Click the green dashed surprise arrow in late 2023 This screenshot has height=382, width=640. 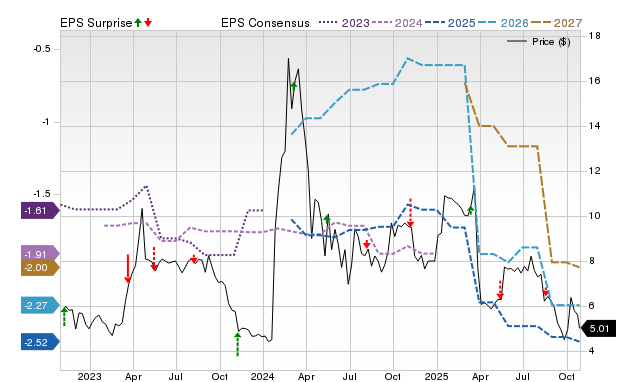[x=238, y=344]
